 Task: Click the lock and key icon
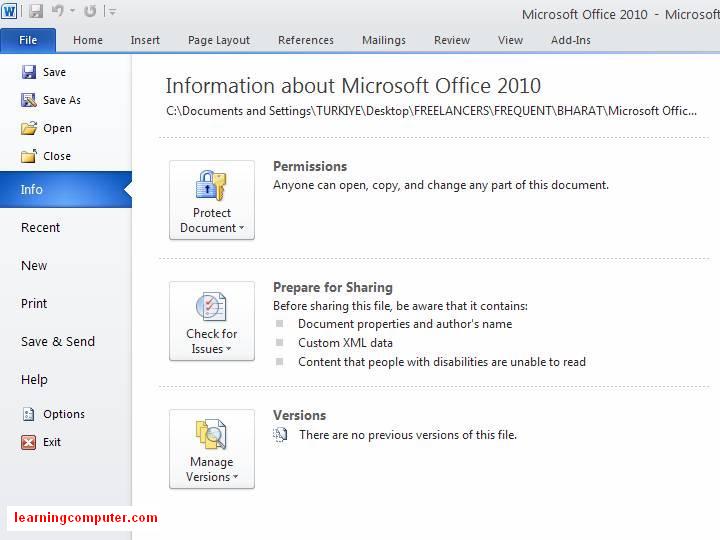pos(211,186)
